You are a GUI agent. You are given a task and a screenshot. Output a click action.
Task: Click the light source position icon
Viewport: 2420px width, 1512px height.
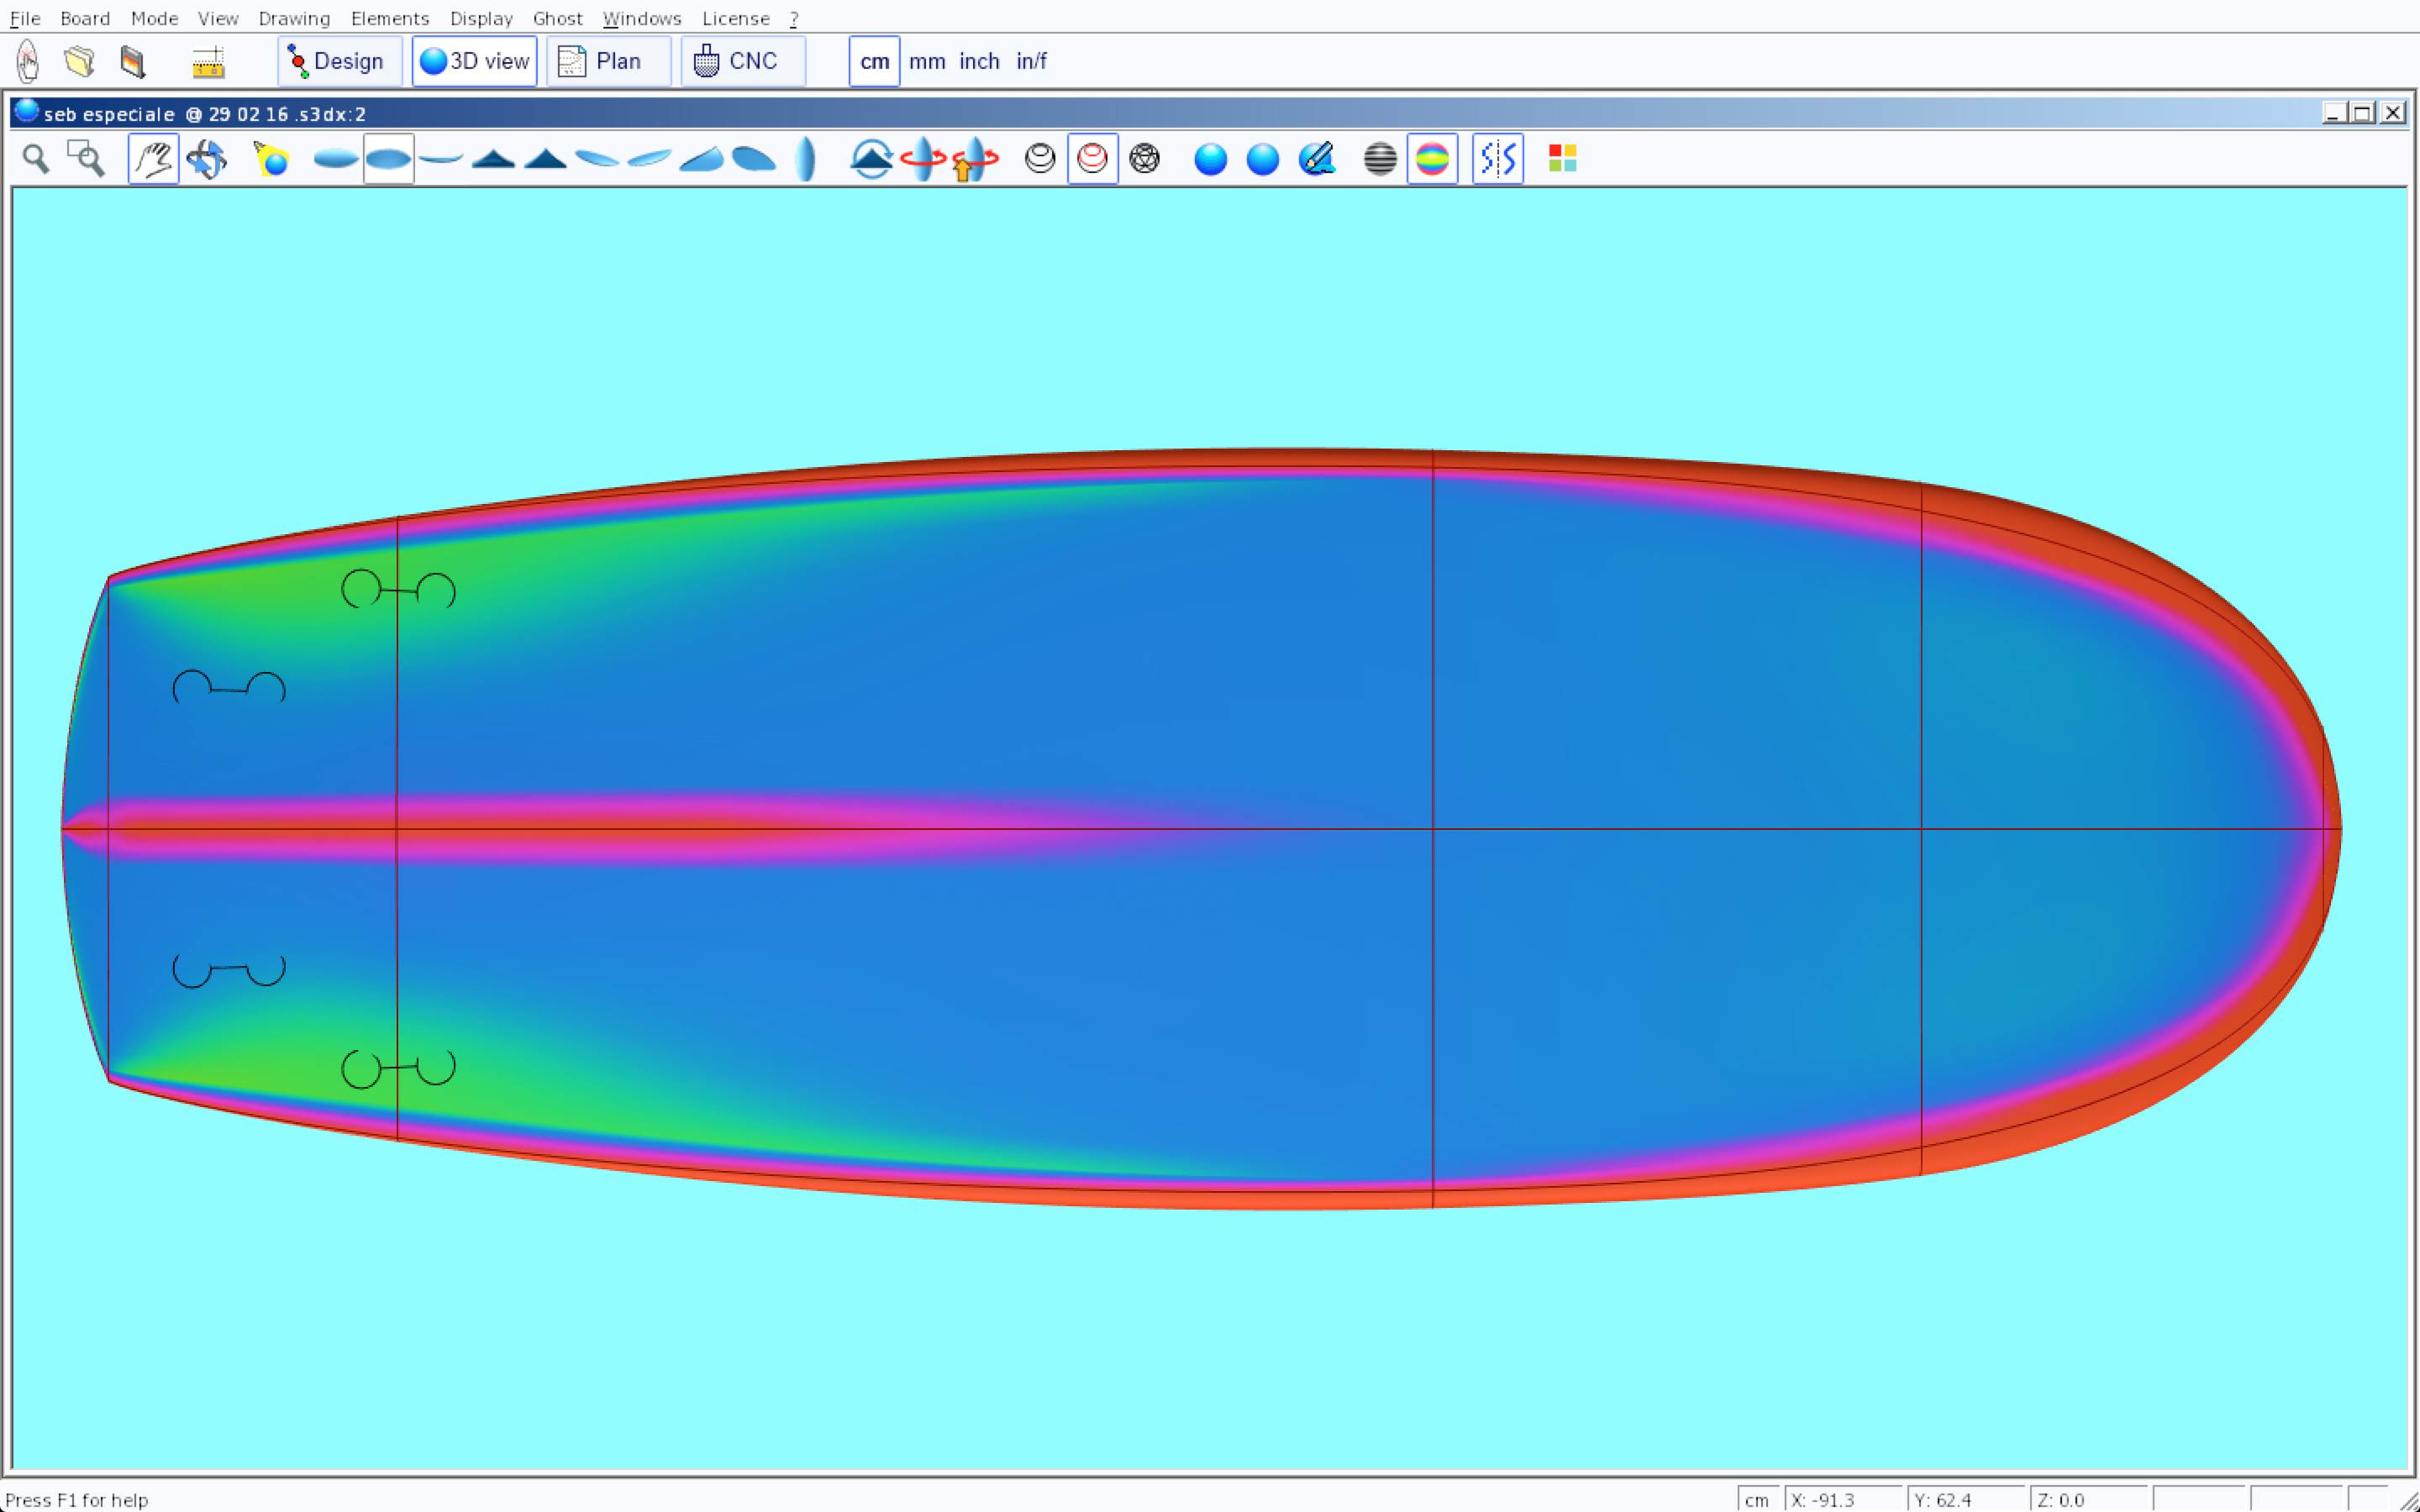pyautogui.click(x=271, y=159)
